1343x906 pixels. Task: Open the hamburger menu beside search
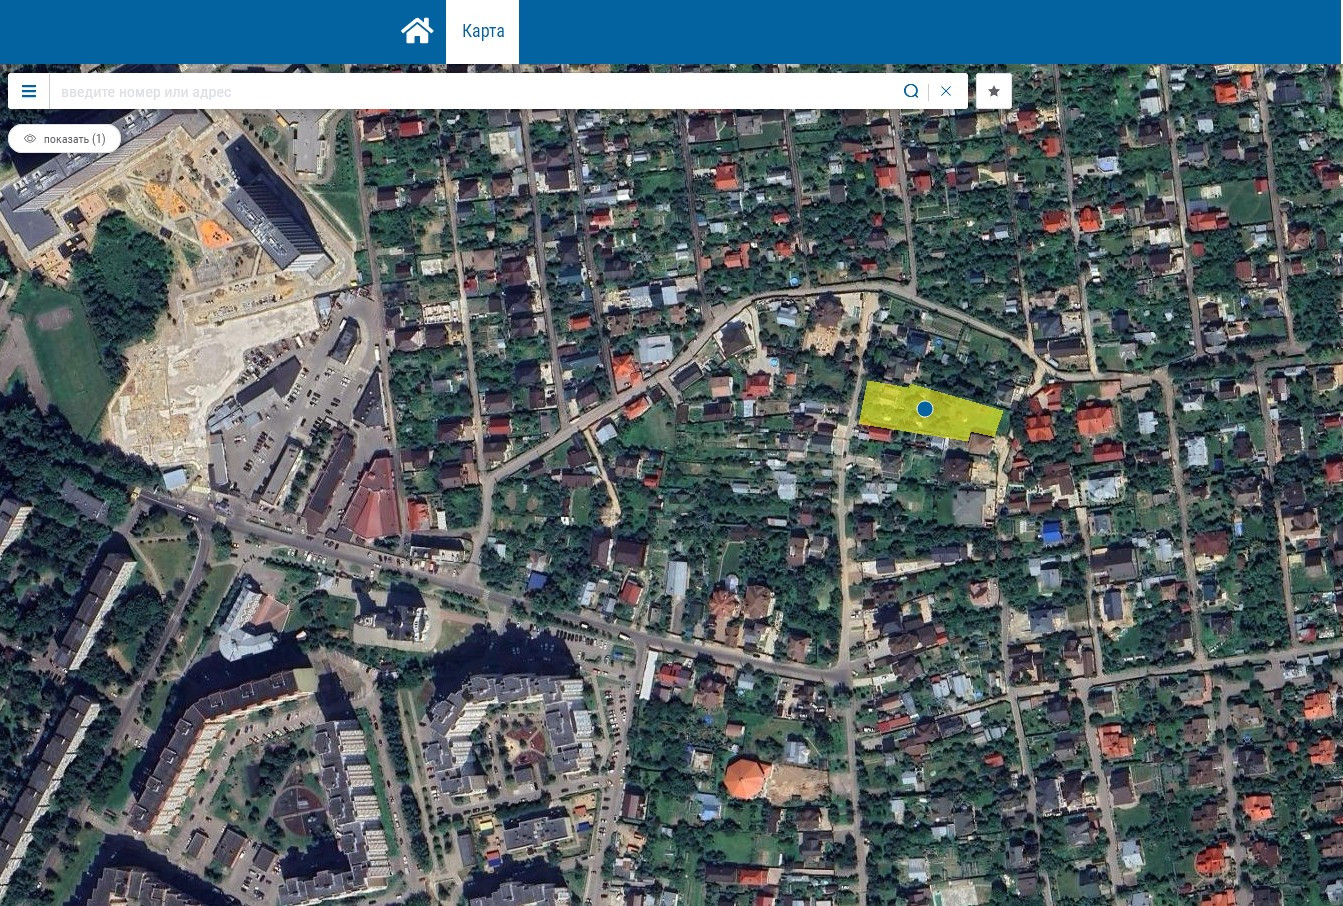coord(29,91)
